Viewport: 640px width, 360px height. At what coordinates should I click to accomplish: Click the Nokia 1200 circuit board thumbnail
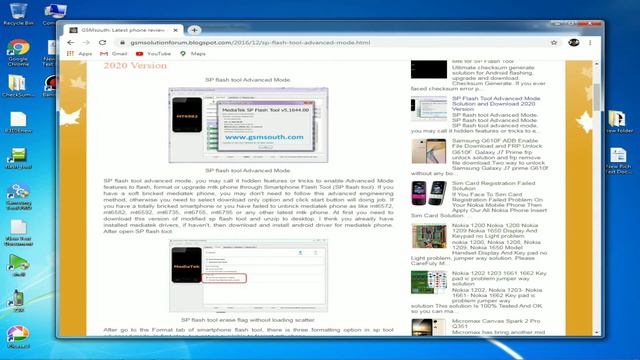click(429, 236)
